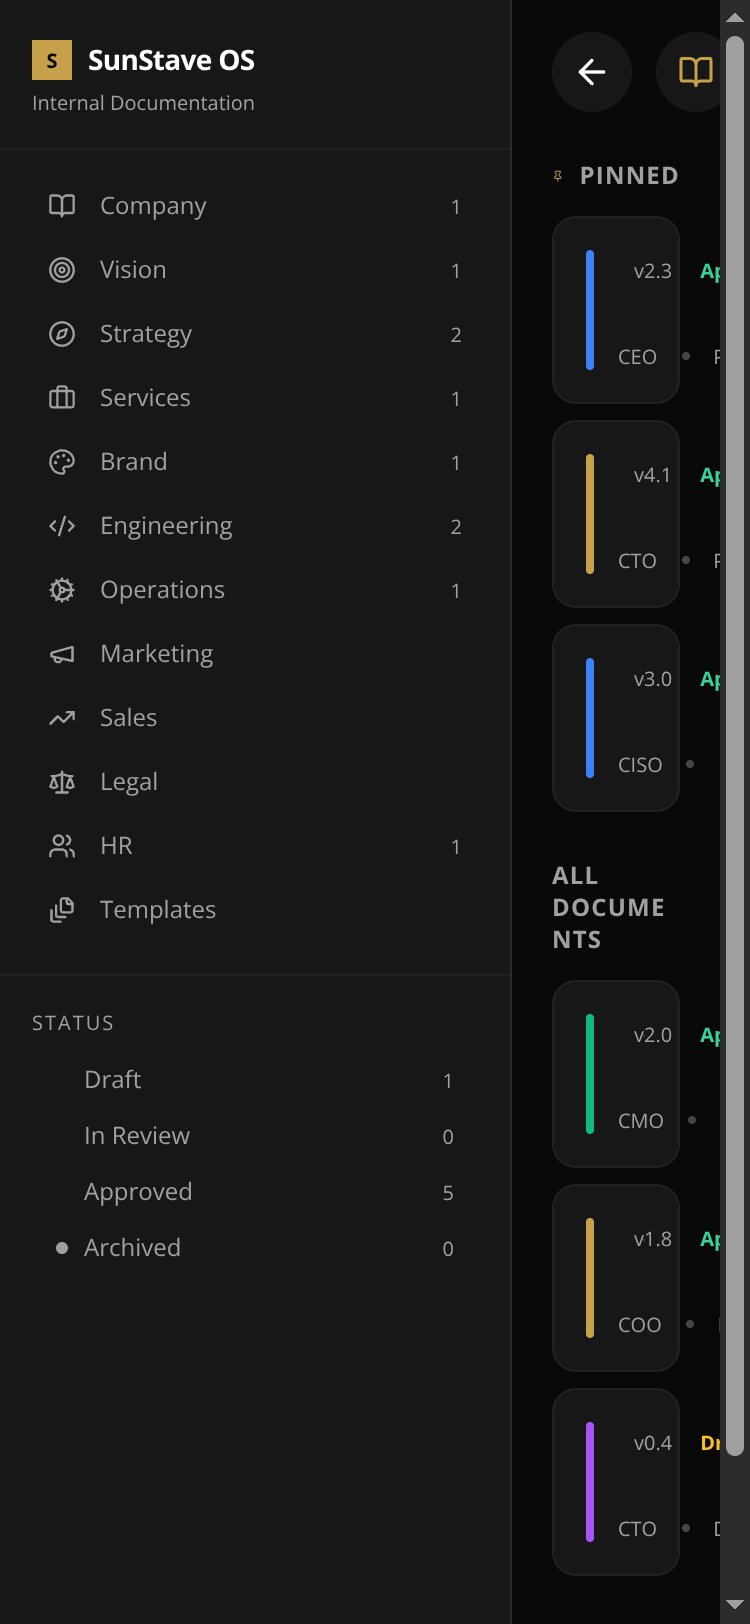750x1624 pixels.
Task: Click the Company book icon
Action: [62, 206]
